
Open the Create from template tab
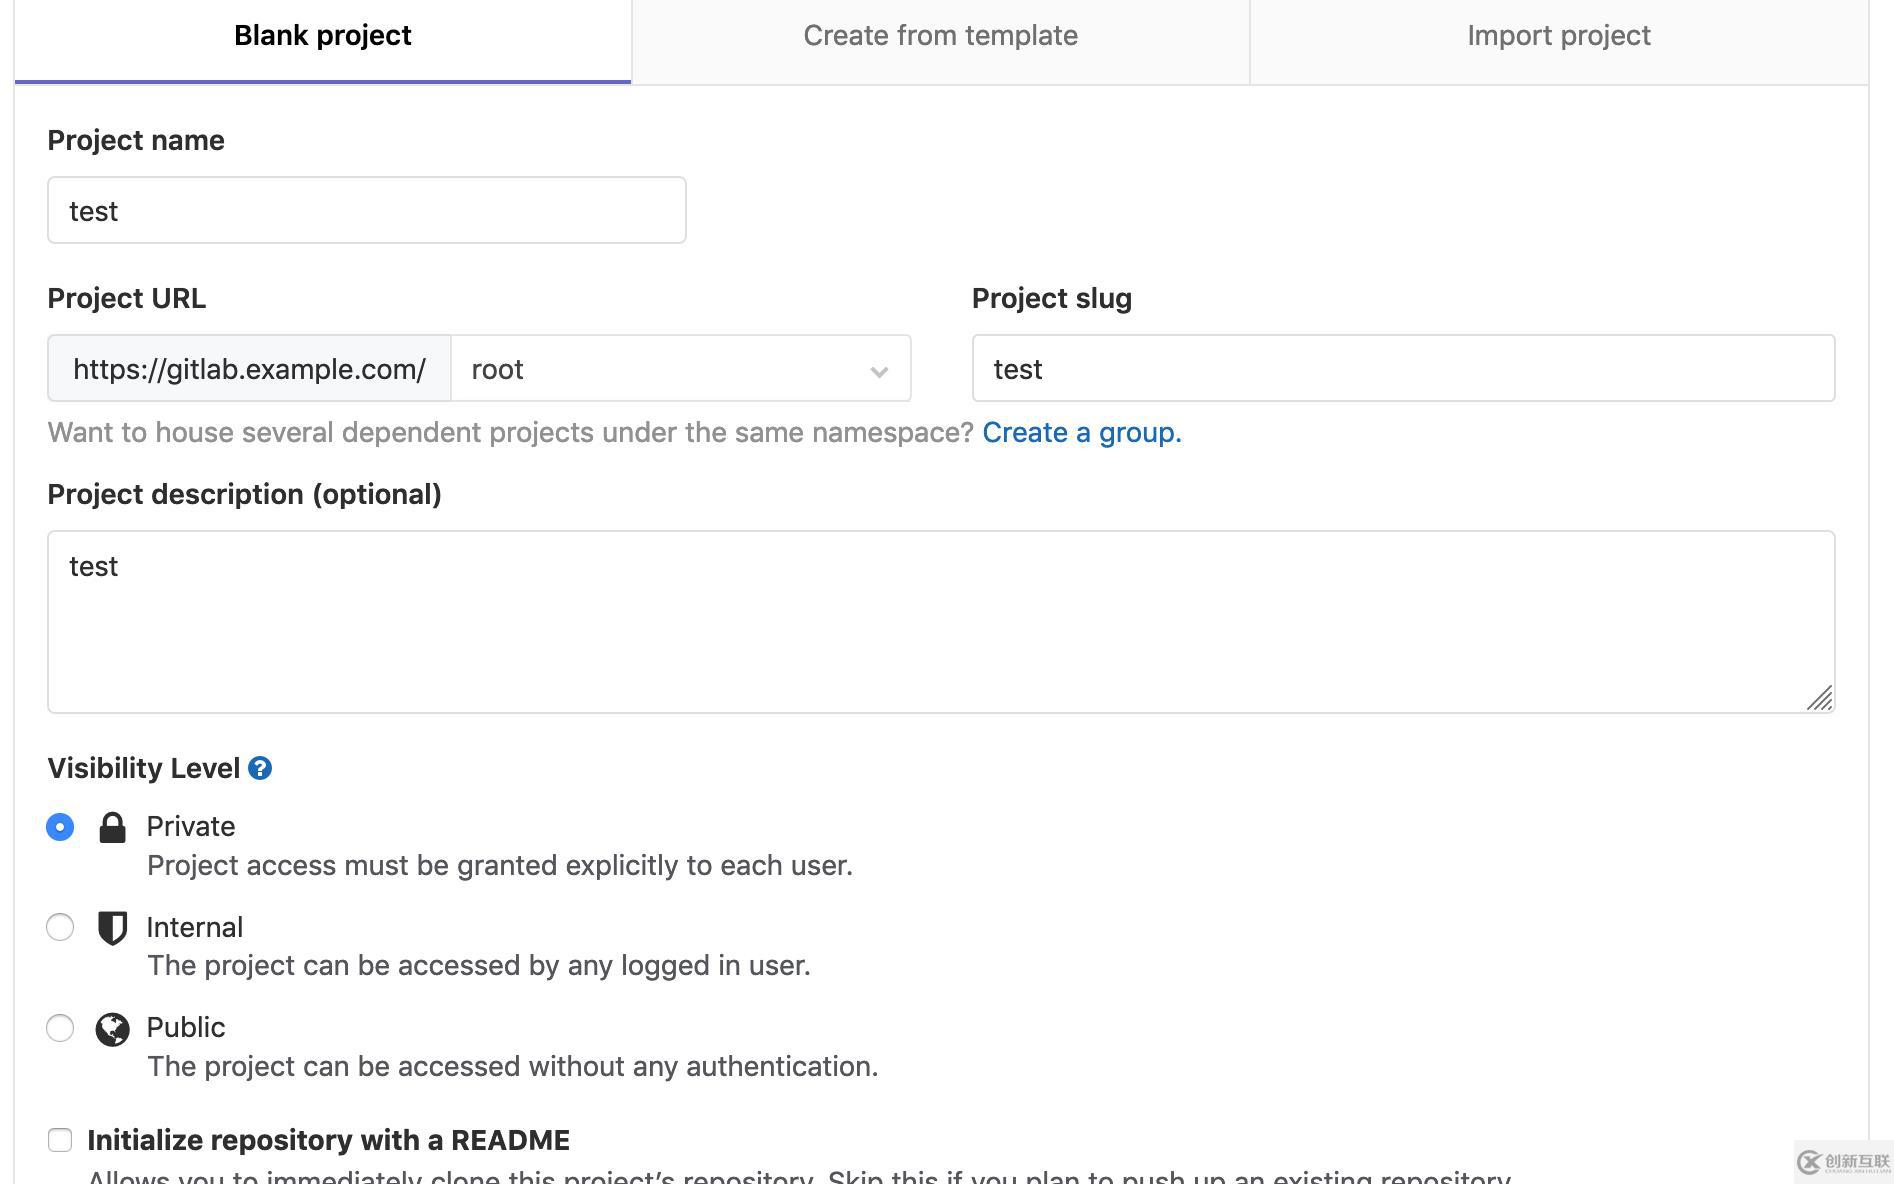940,37
